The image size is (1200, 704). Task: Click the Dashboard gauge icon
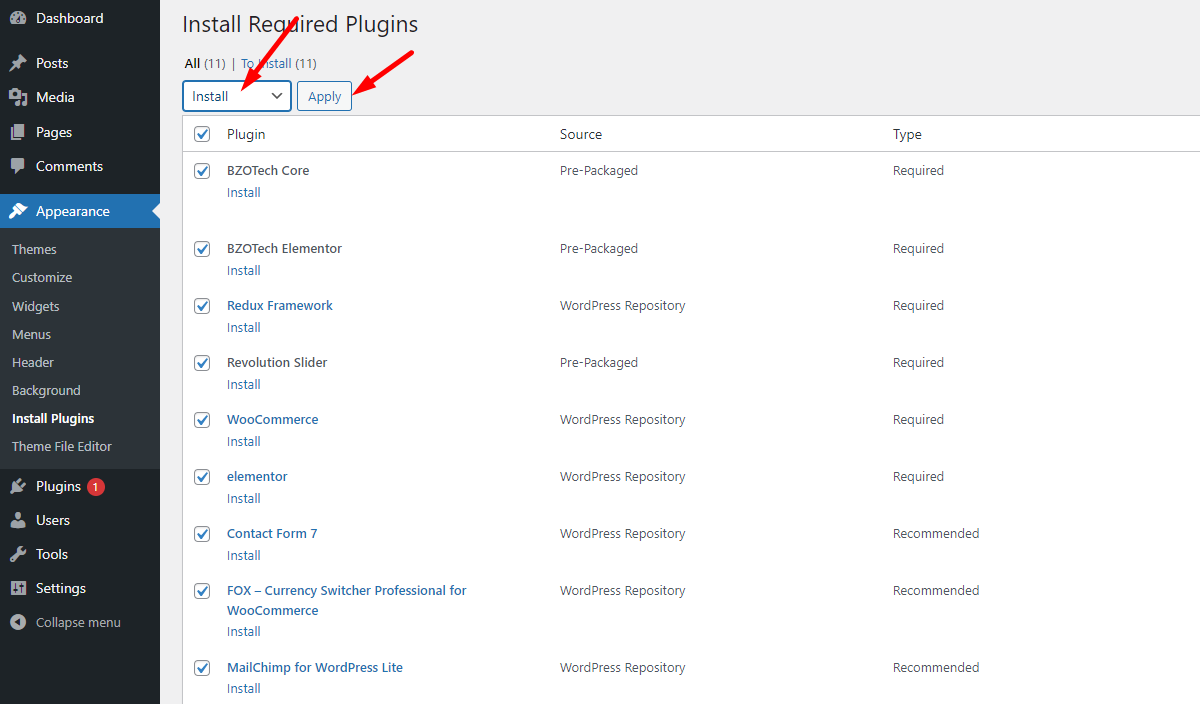(x=18, y=18)
